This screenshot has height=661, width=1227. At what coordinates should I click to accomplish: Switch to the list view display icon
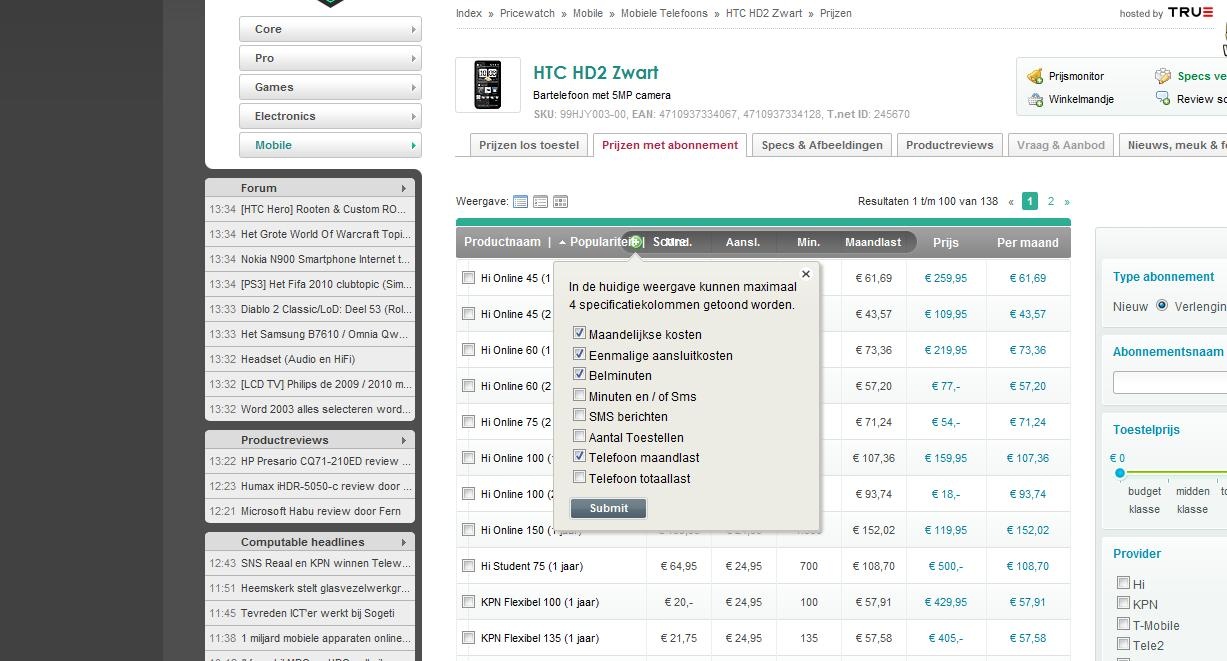[x=520, y=201]
